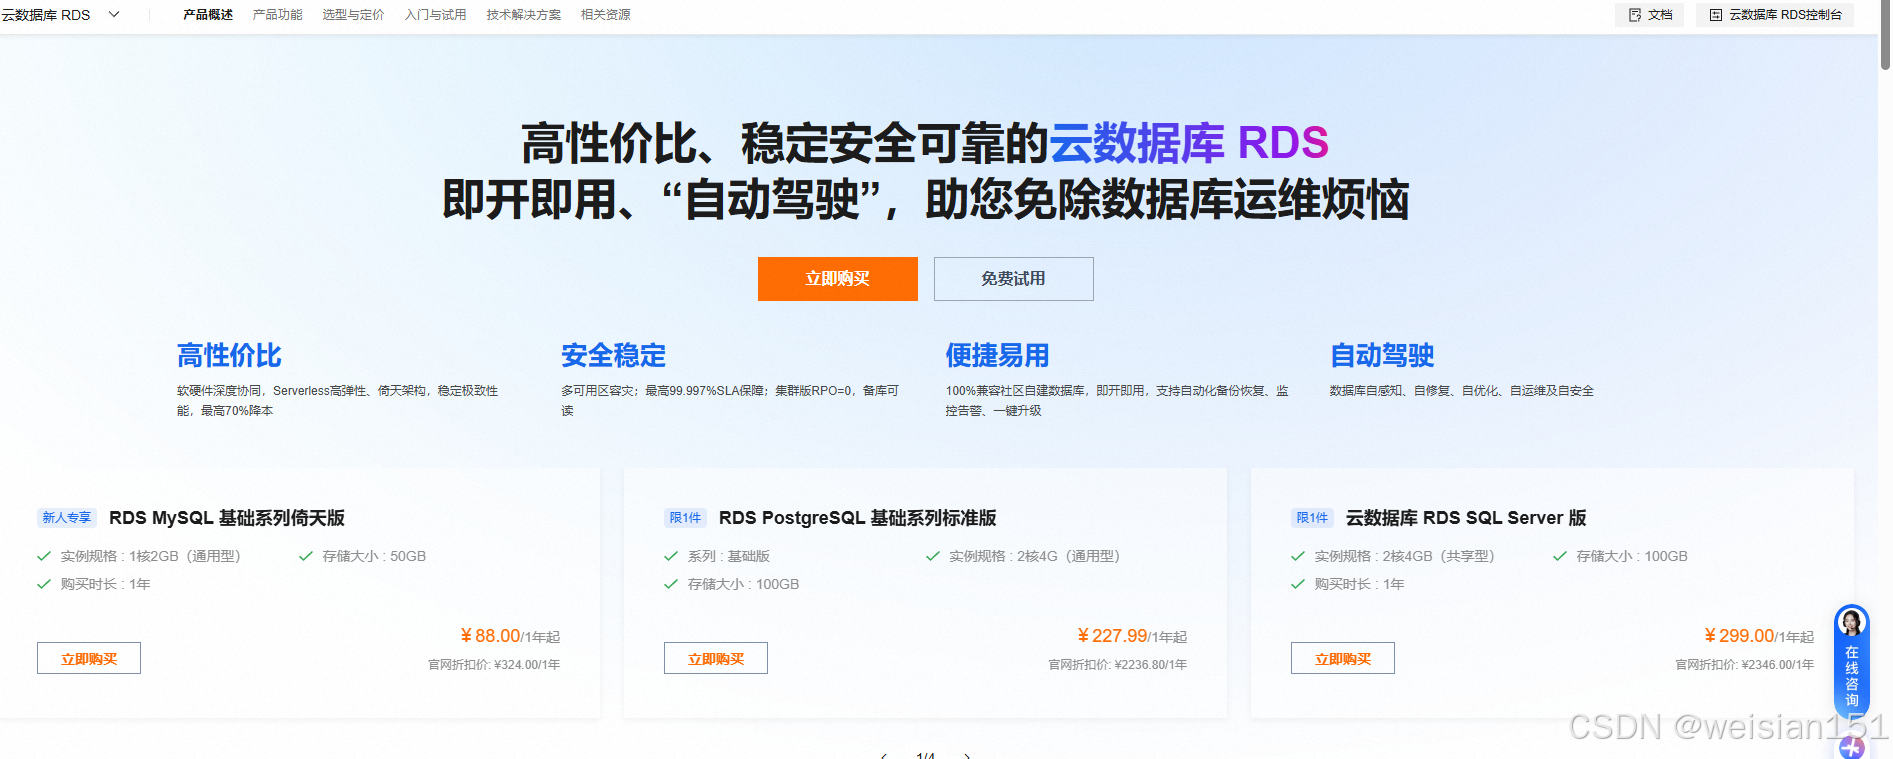
Task: Buy the RDS PostgreSQL 基础系列标准版 plan
Action: point(716,658)
